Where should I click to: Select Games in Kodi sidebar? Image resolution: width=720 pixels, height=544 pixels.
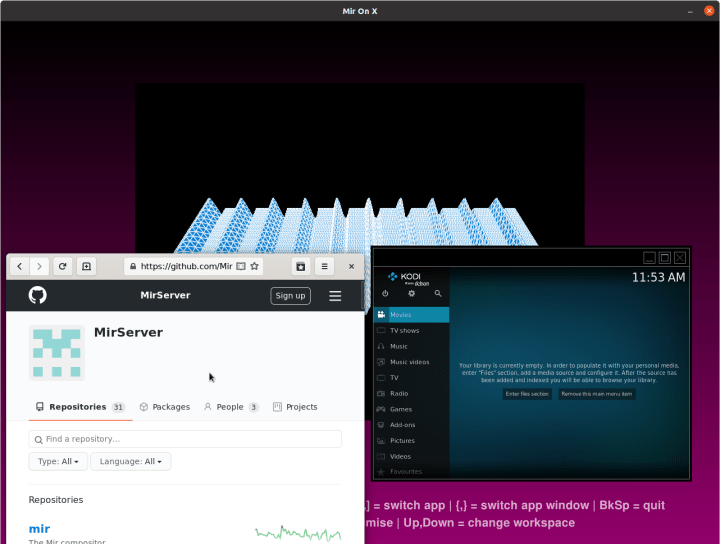coord(411,409)
